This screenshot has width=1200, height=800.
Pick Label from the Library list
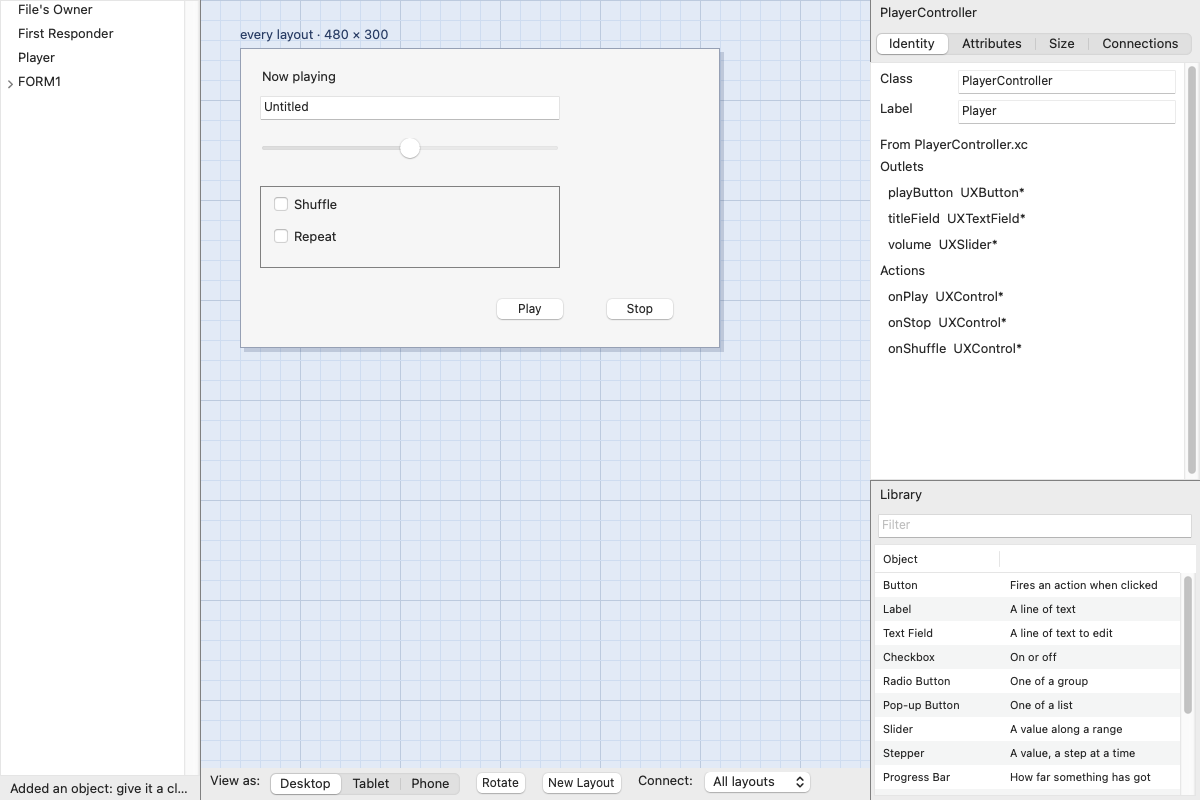click(1028, 609)
